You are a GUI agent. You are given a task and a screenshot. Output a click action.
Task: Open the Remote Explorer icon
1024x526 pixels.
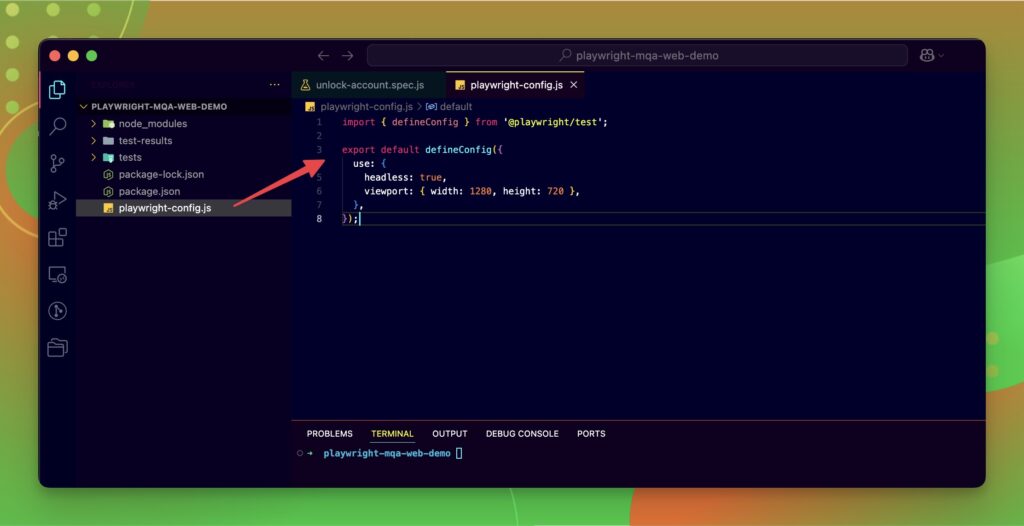57,274
